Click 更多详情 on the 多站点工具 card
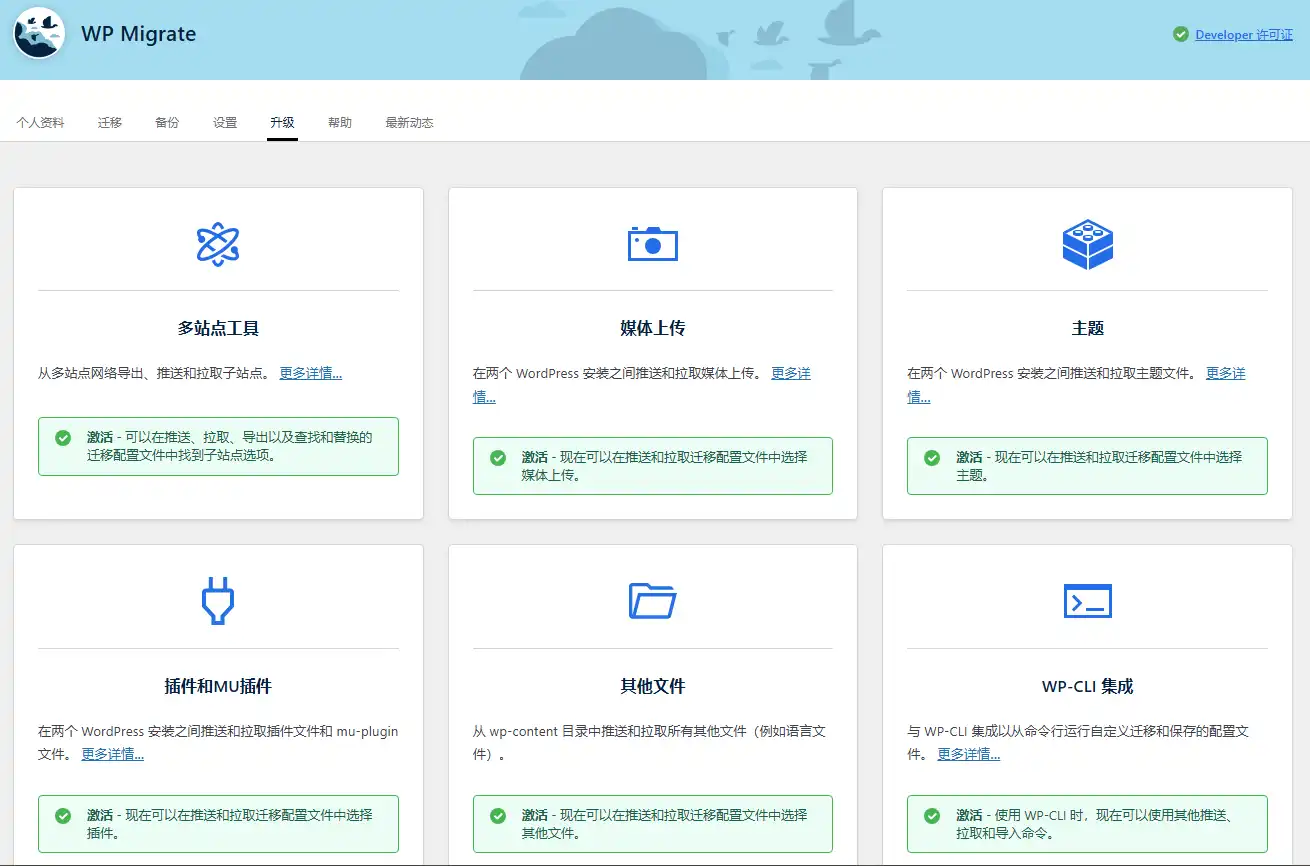Screen dimensions: 1310x866 click(310, 372)
